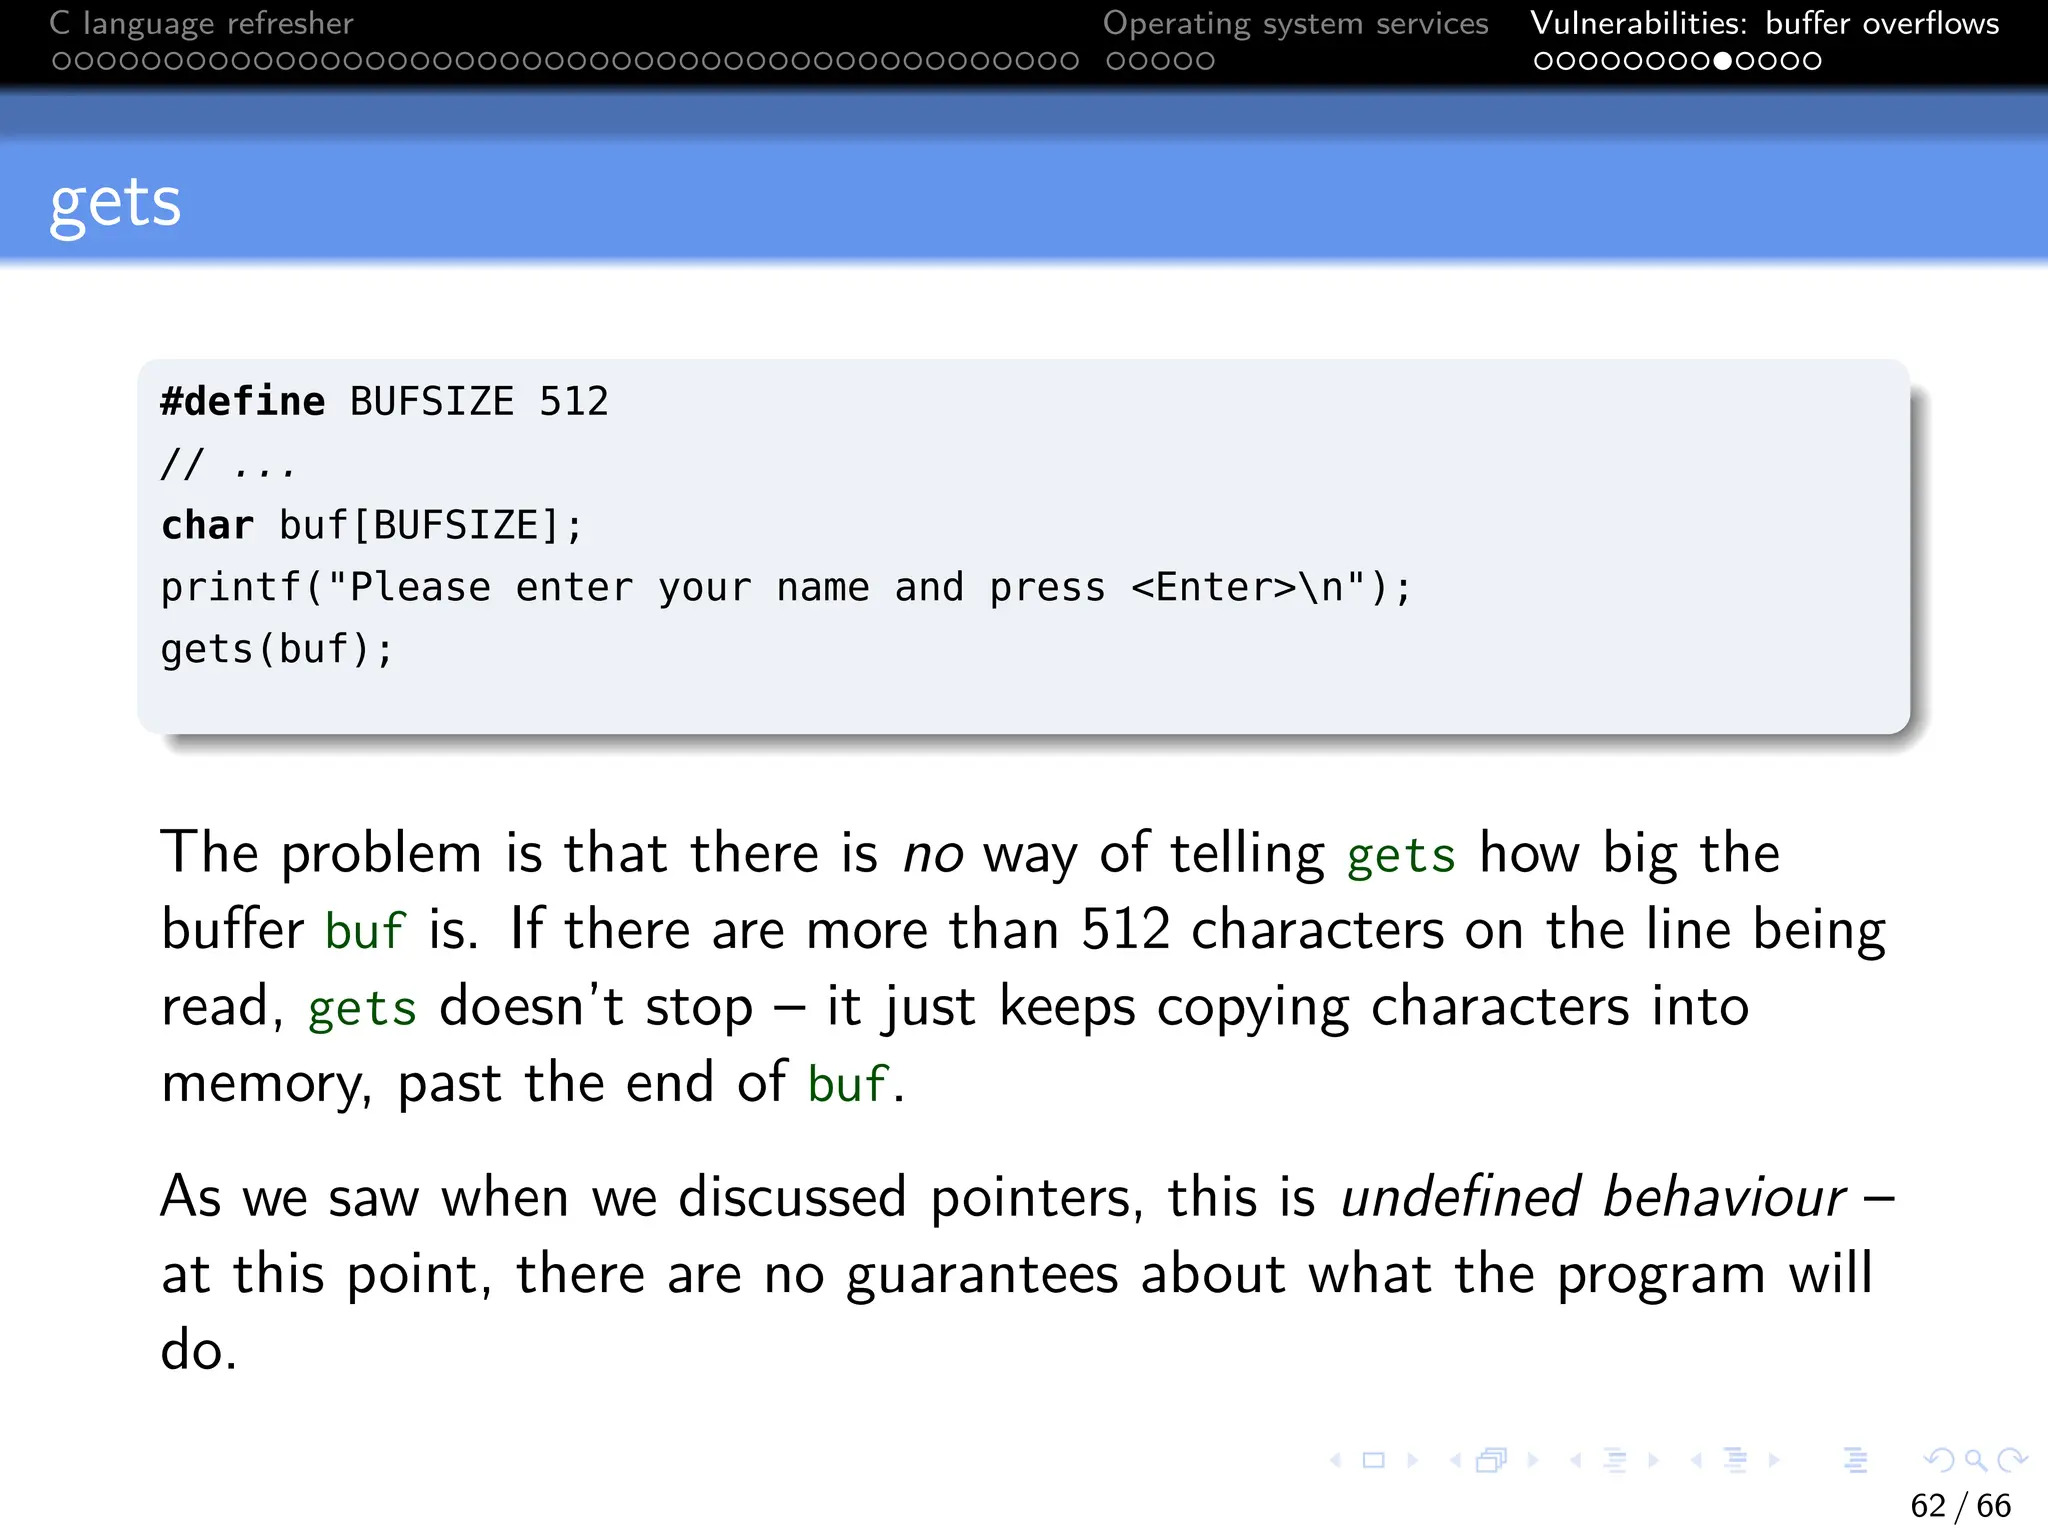Viewport: 2048px width, 1536px height.
Task: Select last dot under Operating system services
Action: click(x=1205, y=61)
